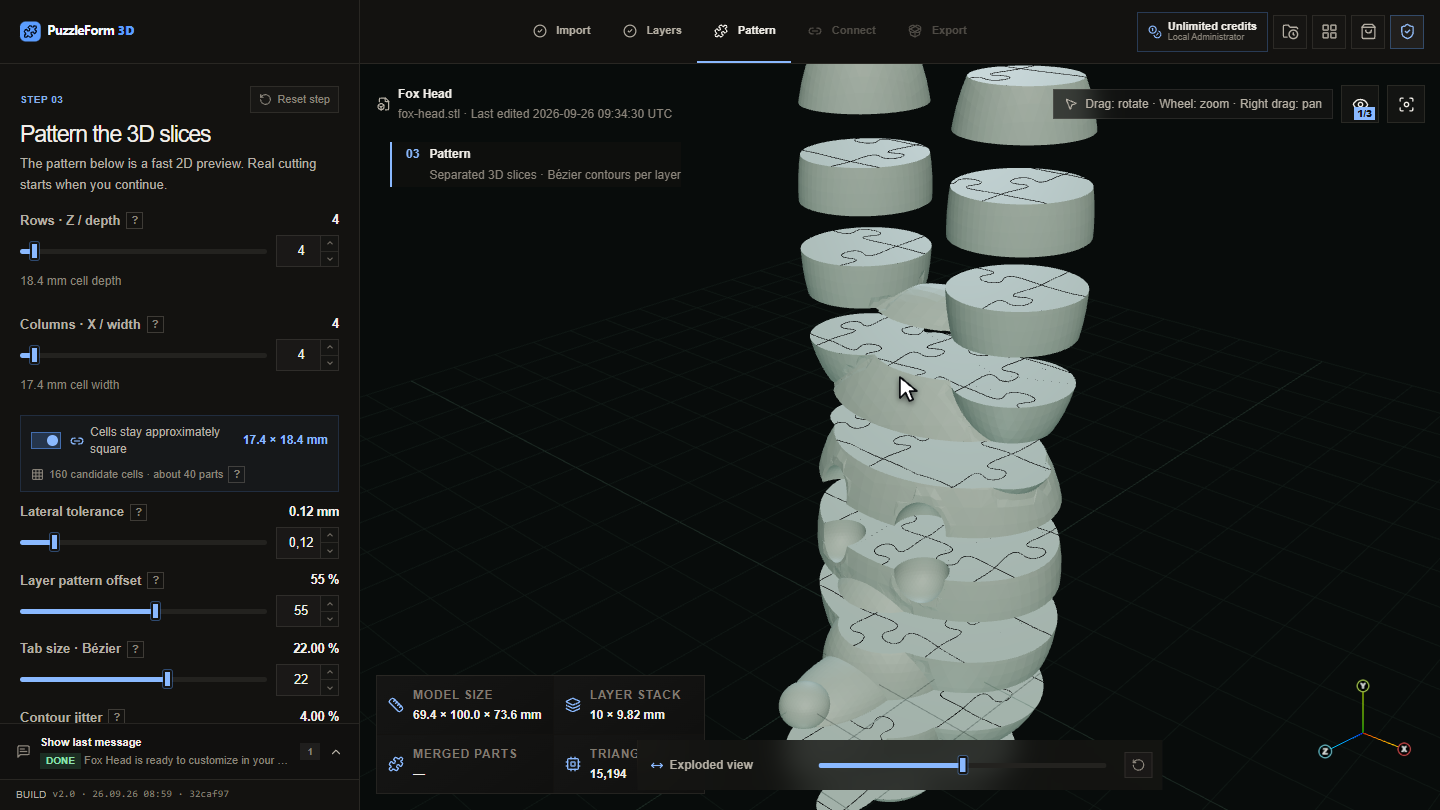Screen dimensions: 1440x810
Task: Click Unlimited credits account button
Action: coord(1202,32)
